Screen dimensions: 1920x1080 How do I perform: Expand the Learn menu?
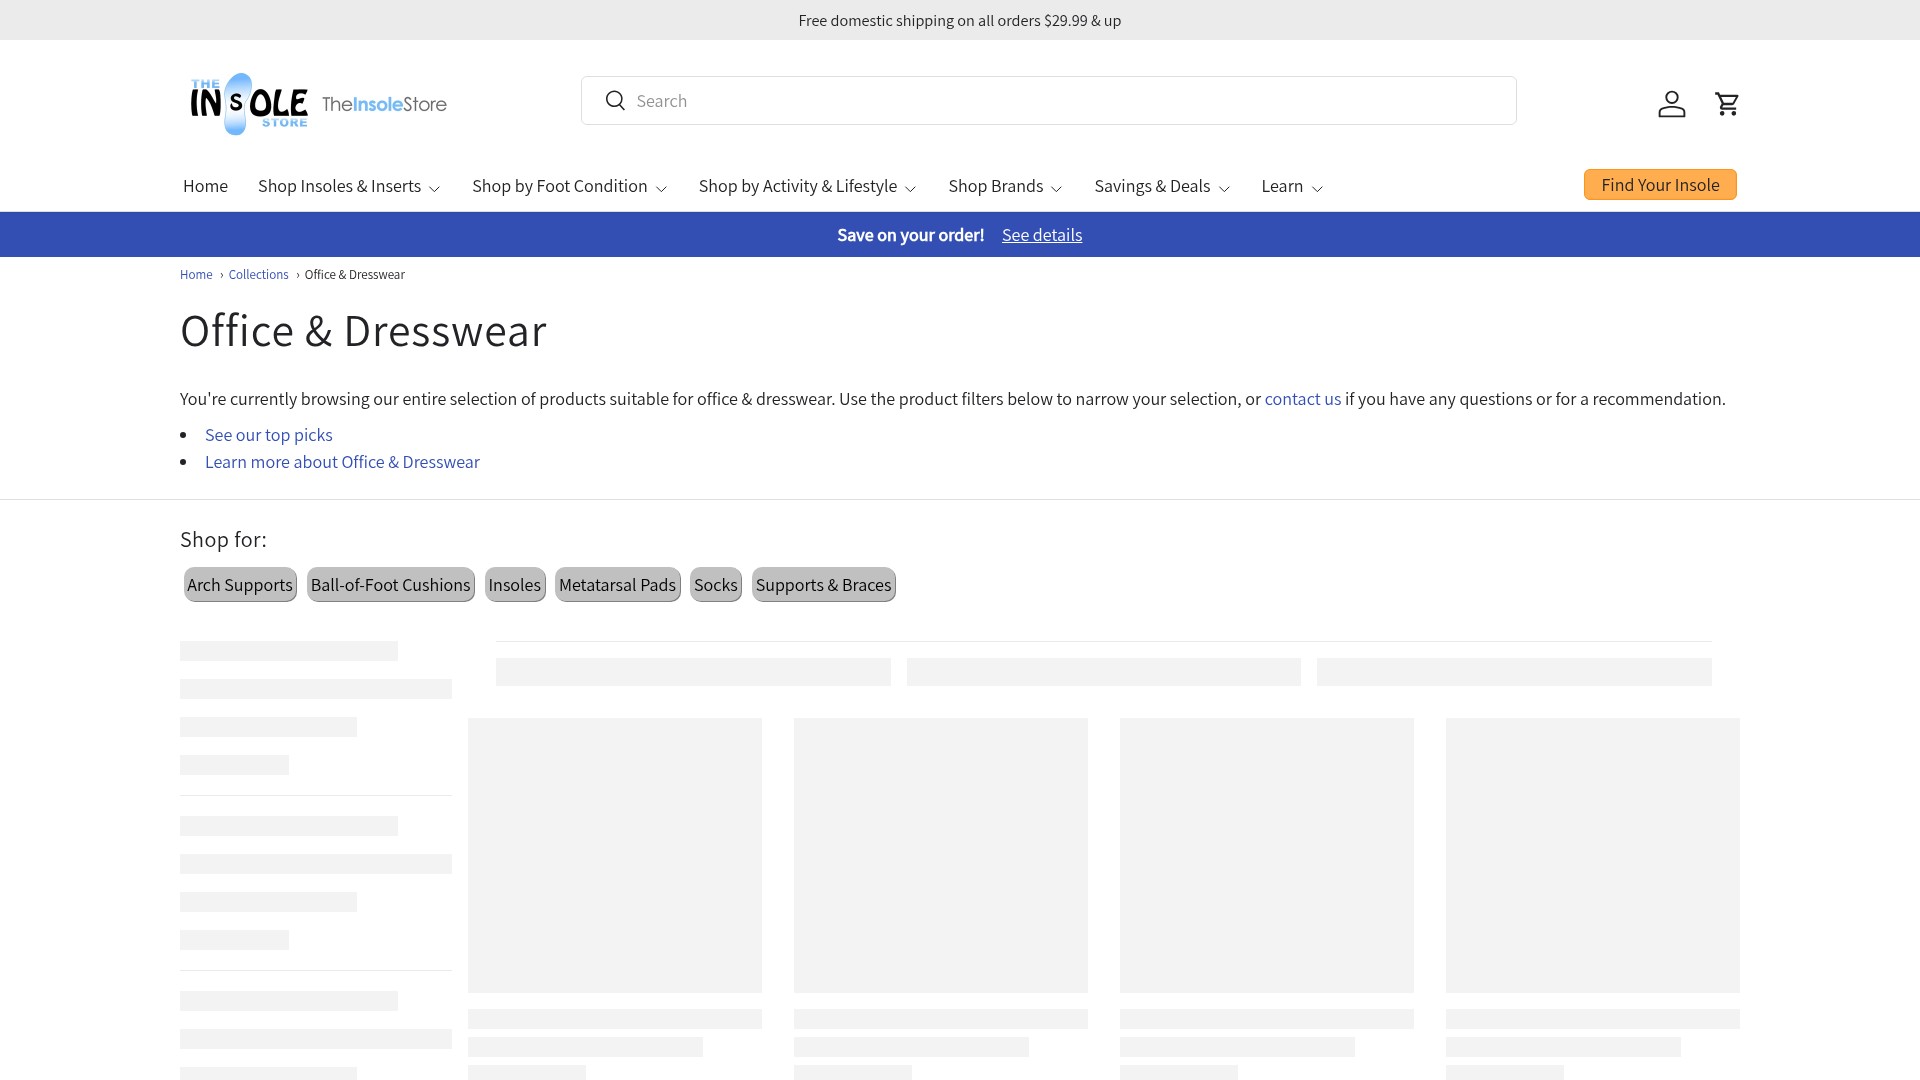(1293, 186)
